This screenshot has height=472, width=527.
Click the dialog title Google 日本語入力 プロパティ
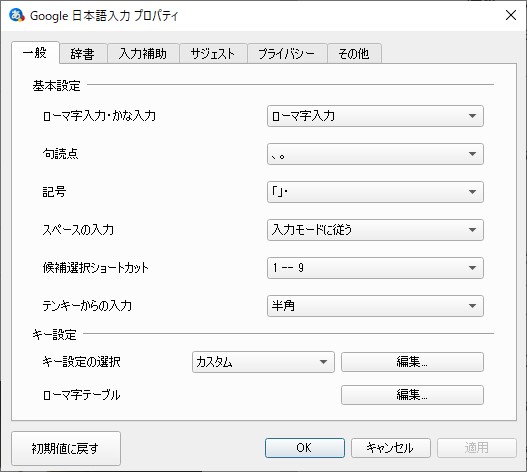point(104,16)
